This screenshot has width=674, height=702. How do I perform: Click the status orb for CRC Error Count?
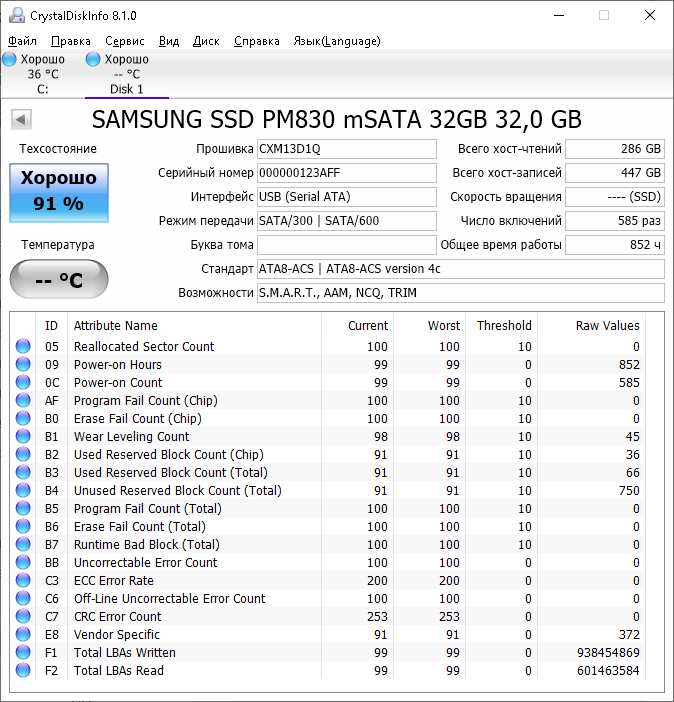(23, 616)
